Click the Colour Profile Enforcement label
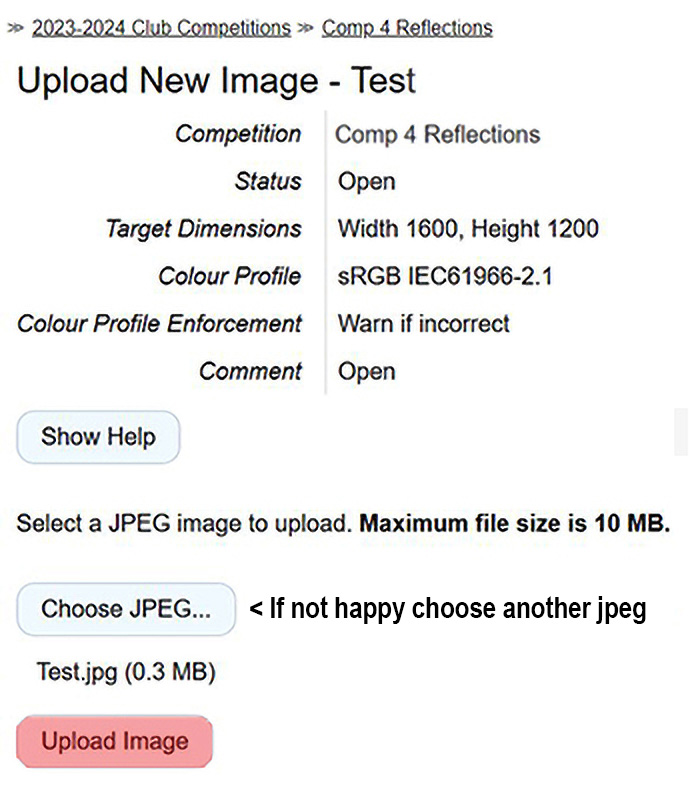The width and height of the screenshot is (700, 800). (159, 324)
